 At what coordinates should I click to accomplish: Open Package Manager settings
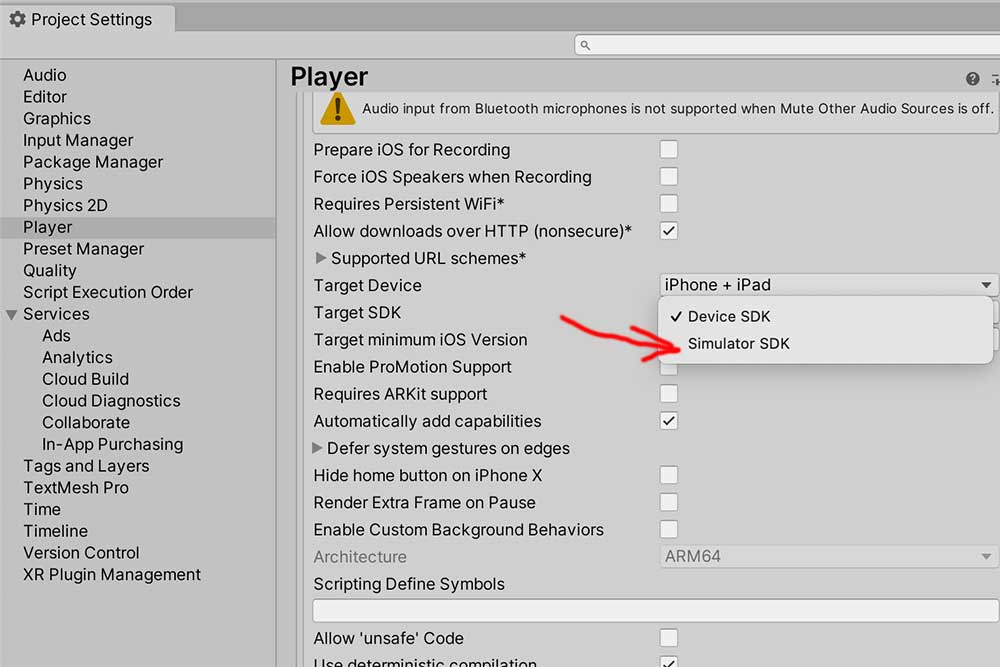click(x=93, y=162)
